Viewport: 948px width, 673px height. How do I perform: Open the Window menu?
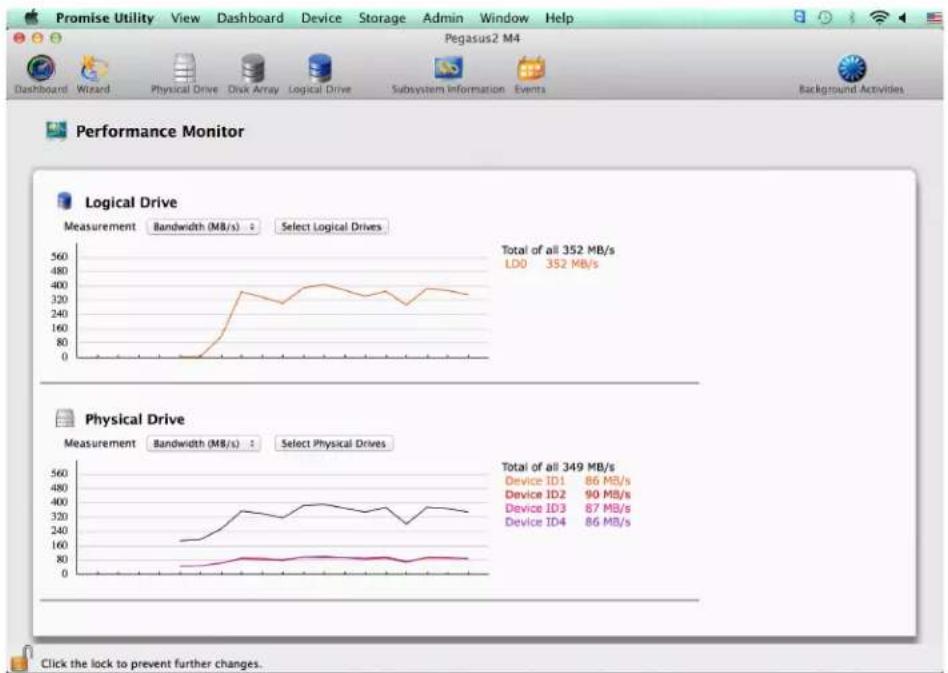pyautogui.click(x=504, y=18)
